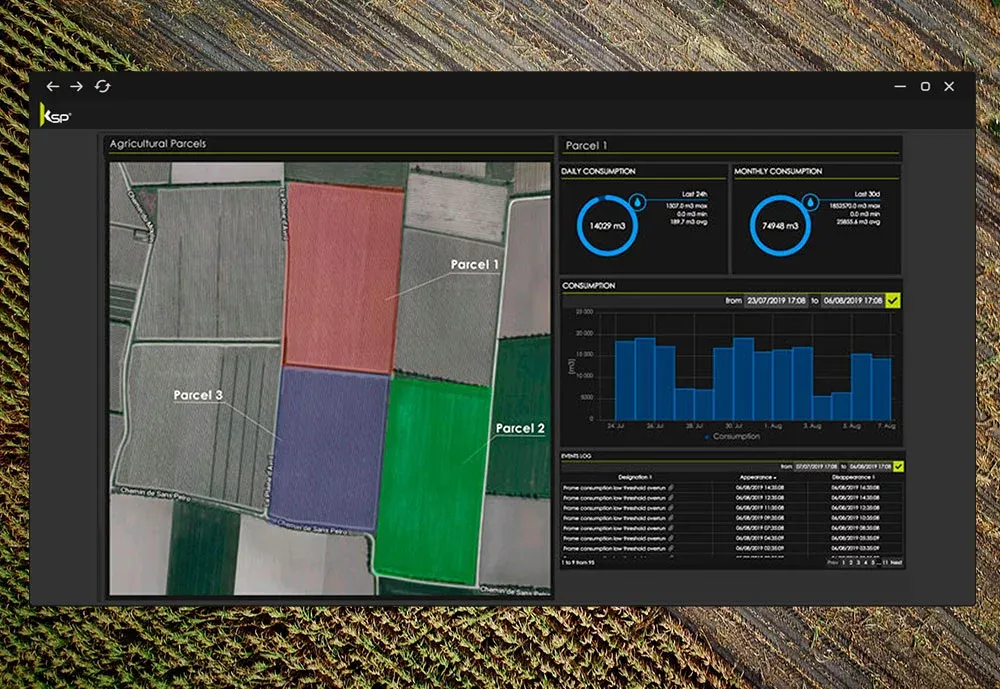Jump to page 11 of events

click(x=883, y=563)
